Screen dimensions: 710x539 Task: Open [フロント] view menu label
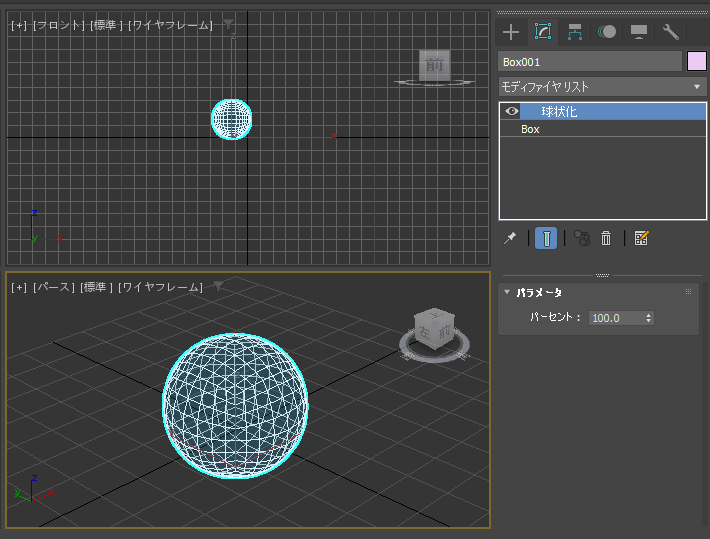coord(59,25)
